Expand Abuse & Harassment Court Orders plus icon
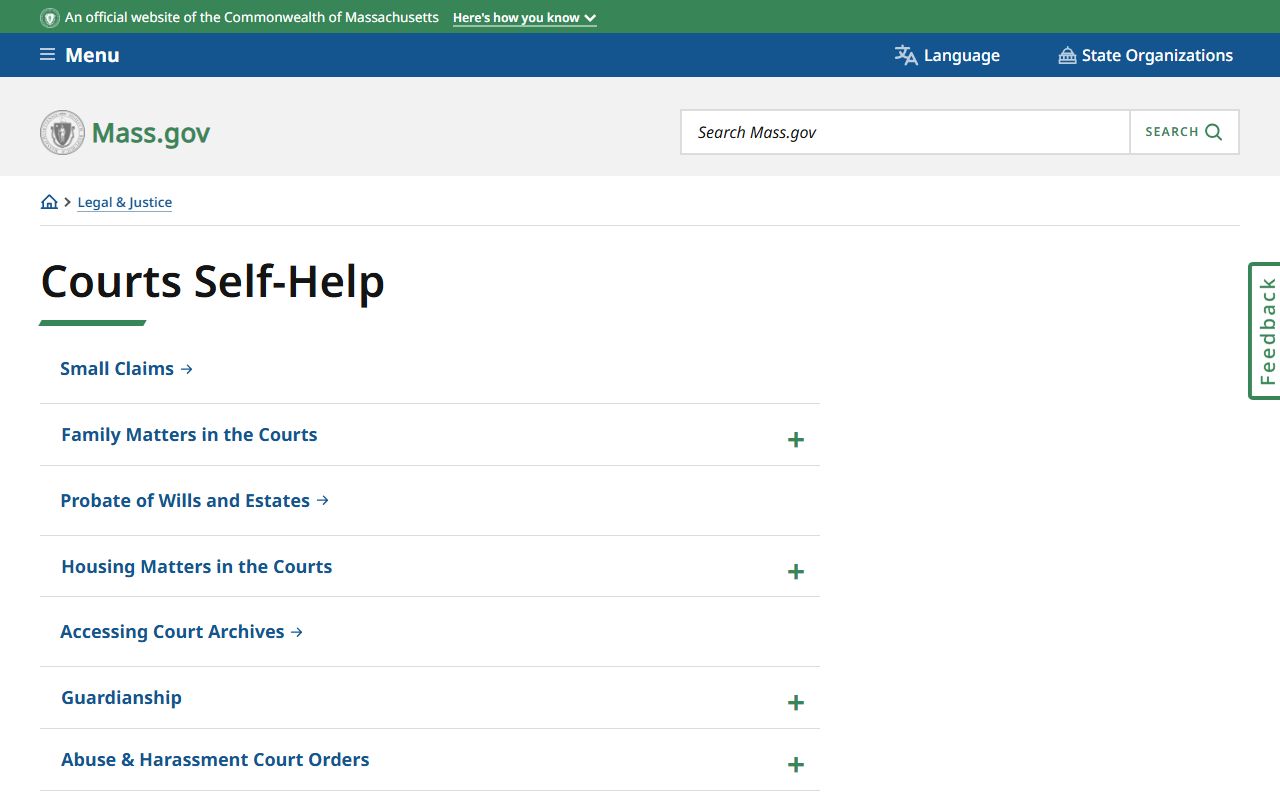 (796, 765)
